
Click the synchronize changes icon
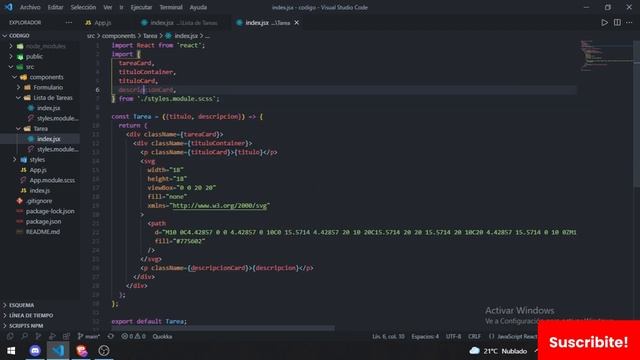[110, 336]
